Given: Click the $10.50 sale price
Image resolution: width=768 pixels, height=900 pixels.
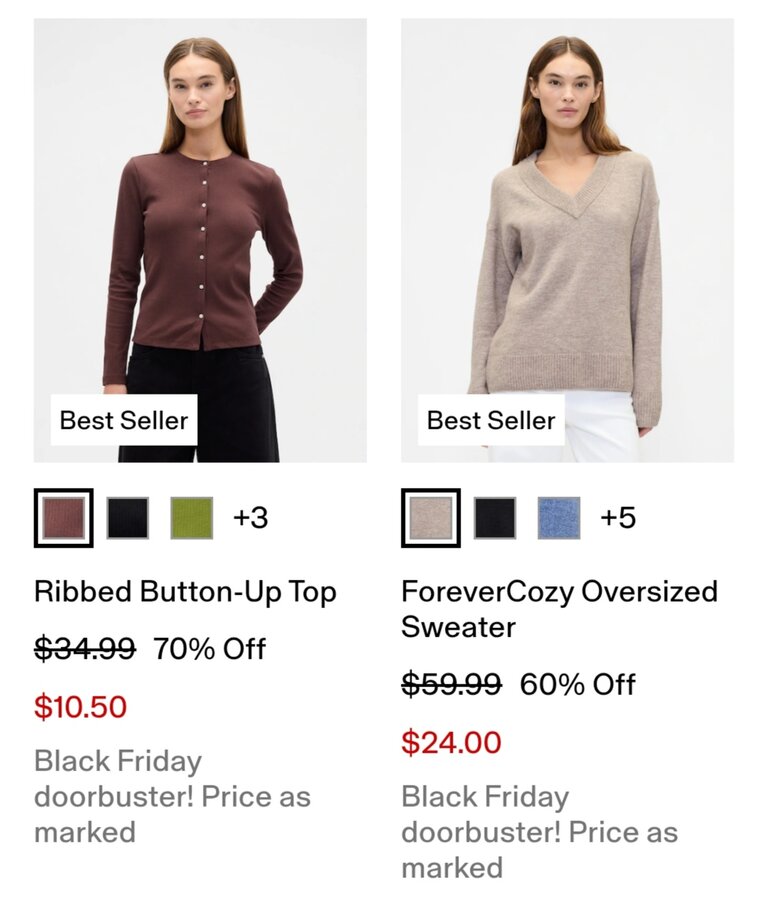Looking at the screenshot, I should click(80, 707).
